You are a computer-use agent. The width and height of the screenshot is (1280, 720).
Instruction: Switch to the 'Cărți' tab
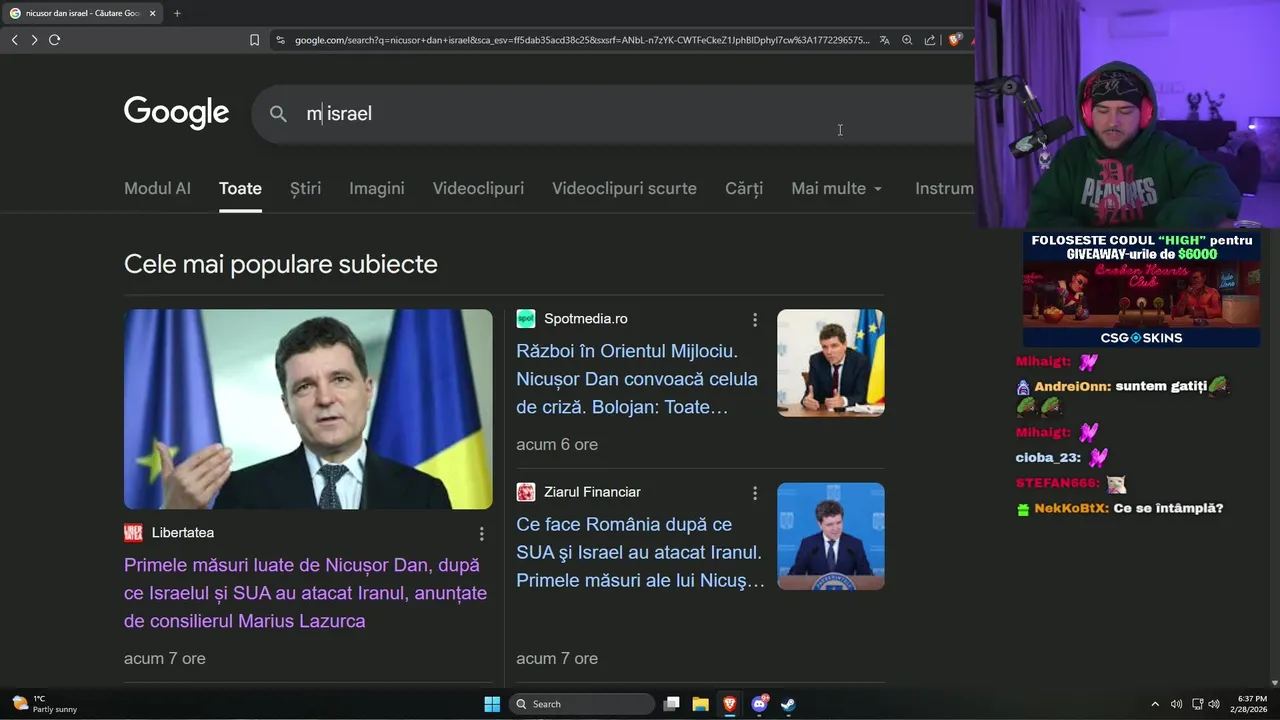click(744, 188)
